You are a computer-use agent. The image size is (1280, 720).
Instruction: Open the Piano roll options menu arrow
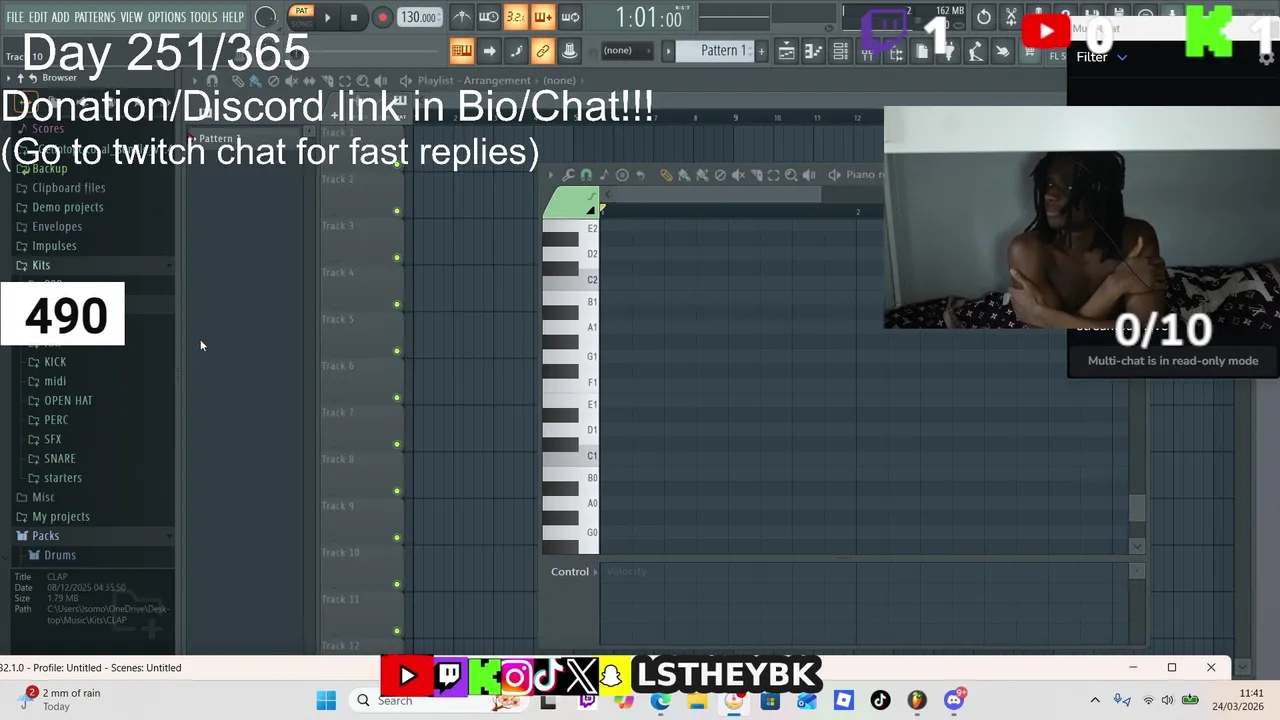click(551, 175)
